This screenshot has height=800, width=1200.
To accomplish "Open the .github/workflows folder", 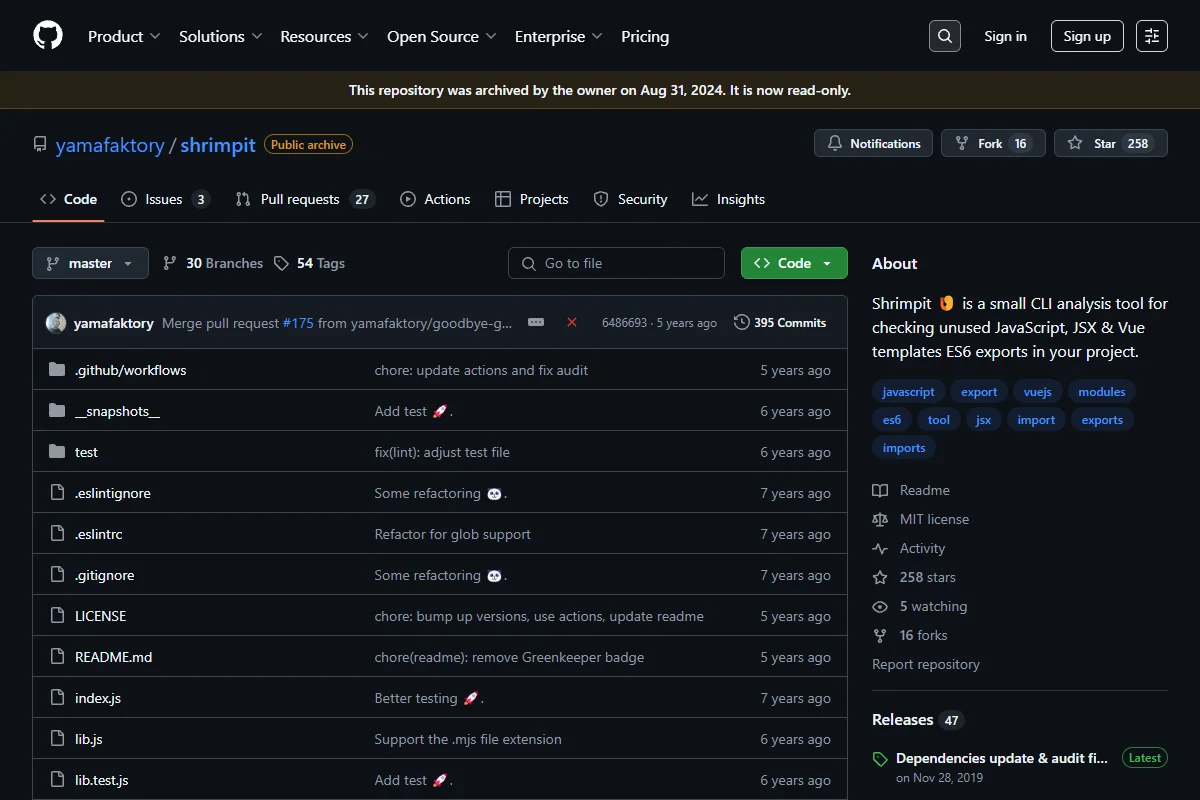I will point(130,370).
